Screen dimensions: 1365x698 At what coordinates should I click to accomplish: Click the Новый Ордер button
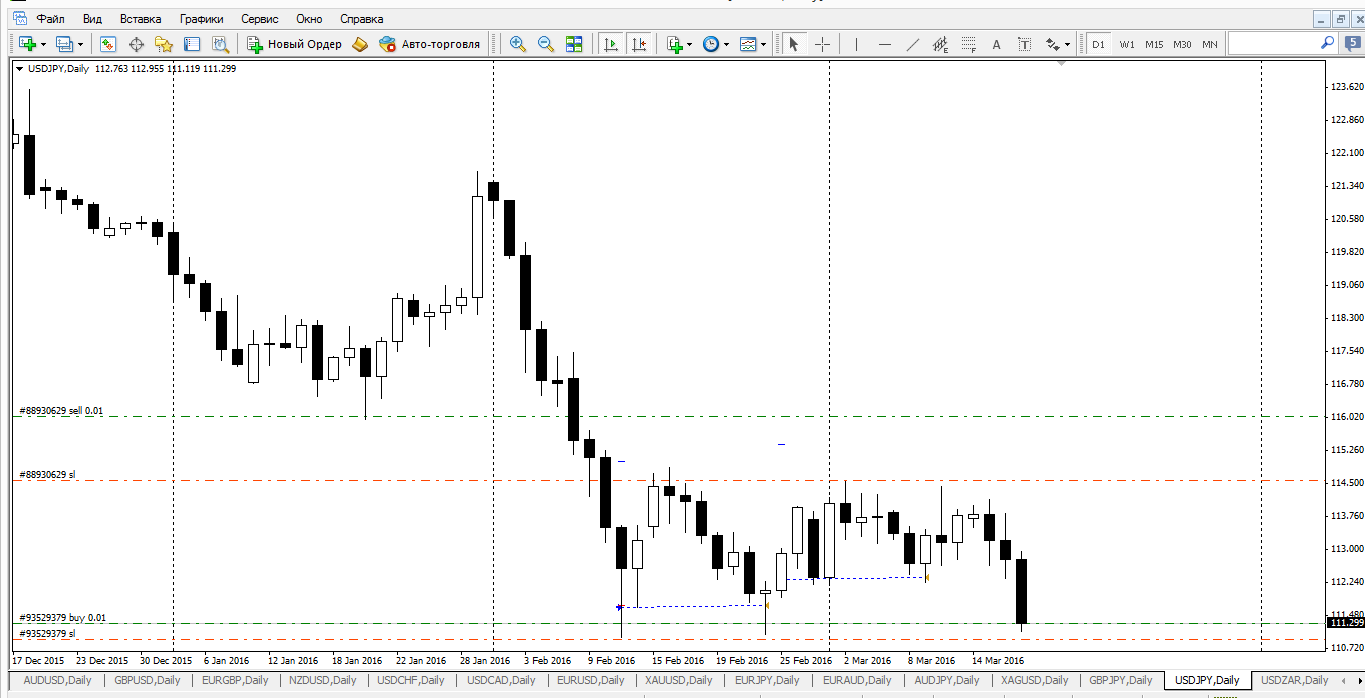[294, 44]
